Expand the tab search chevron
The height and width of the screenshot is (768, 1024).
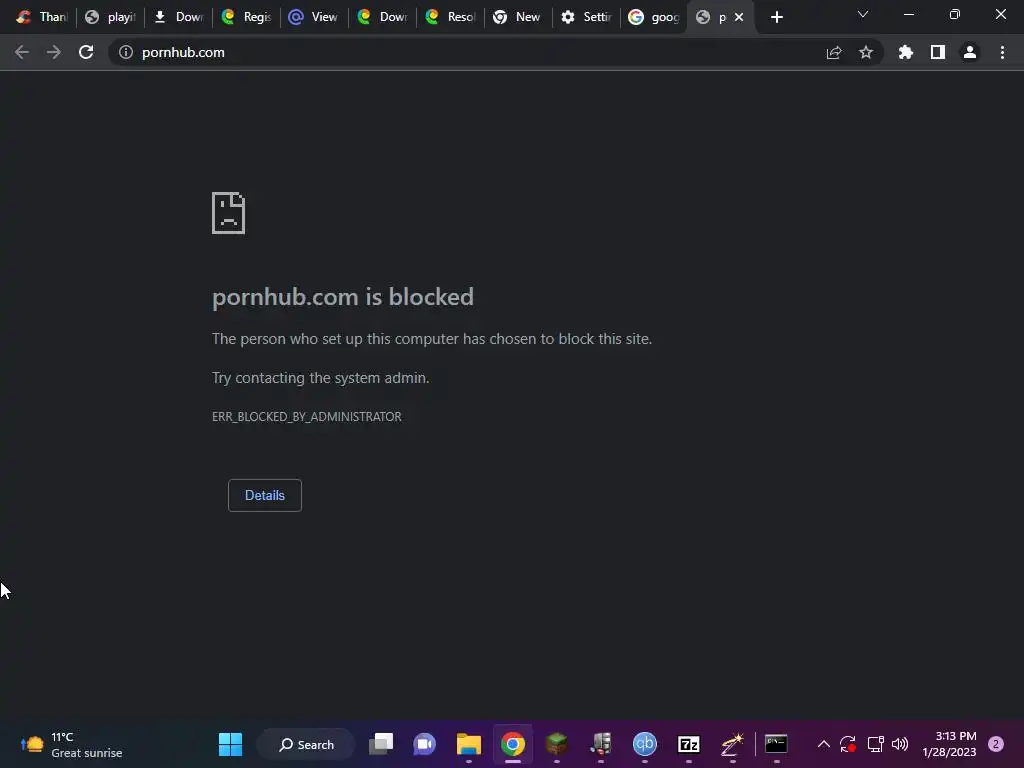click(x=863, y=14)
